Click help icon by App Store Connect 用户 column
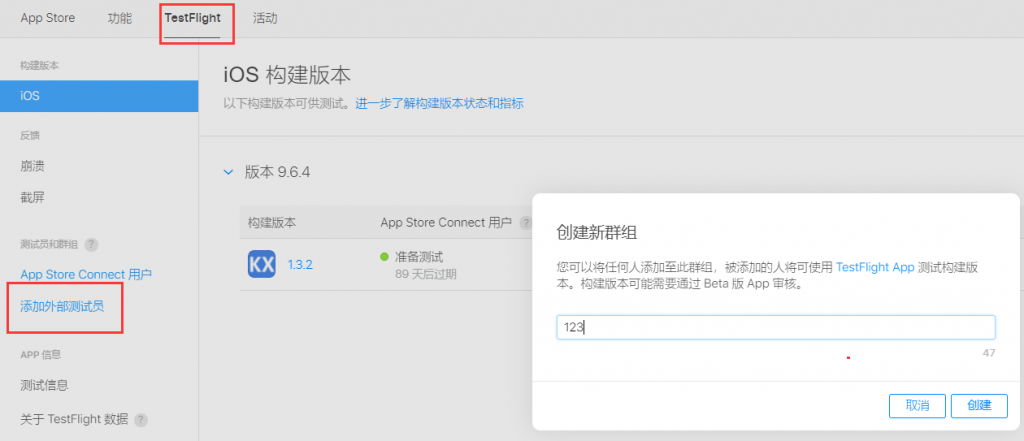This screenshot has height=441, width=1024. click(x=525, y=223)
